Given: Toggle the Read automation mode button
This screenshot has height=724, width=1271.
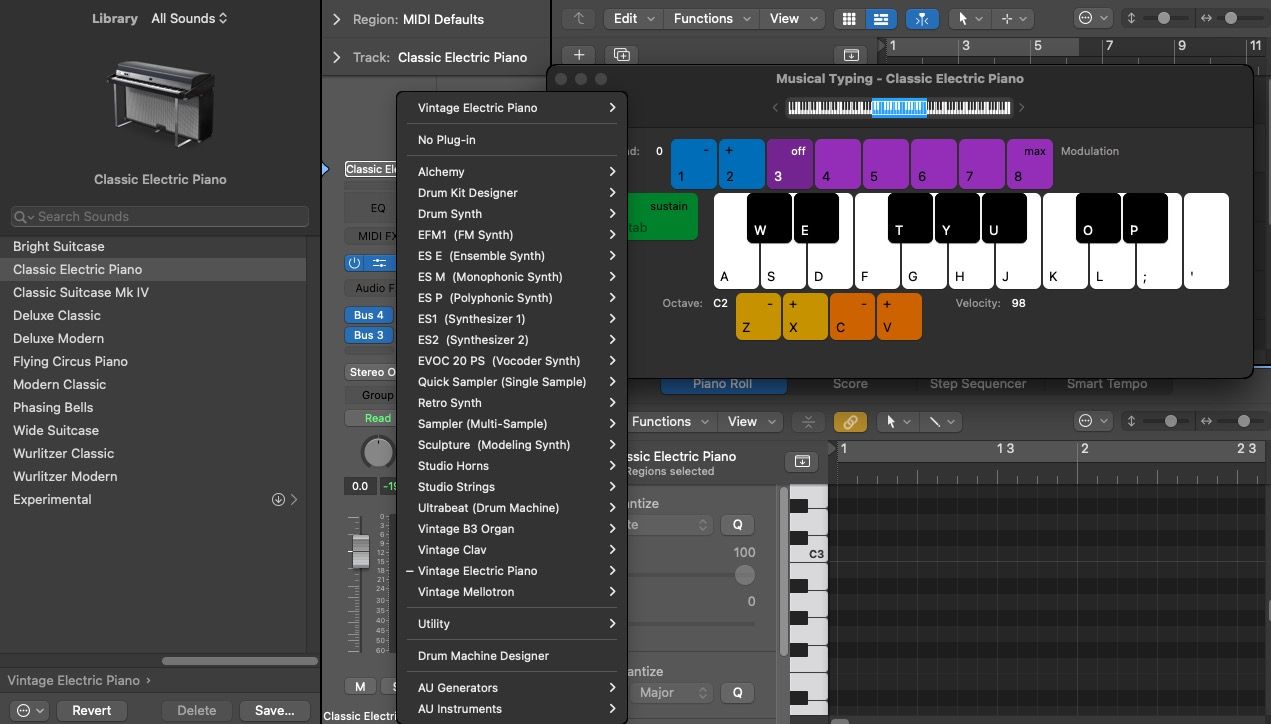Looking at the screenshot, I should [x=374, y=417].
